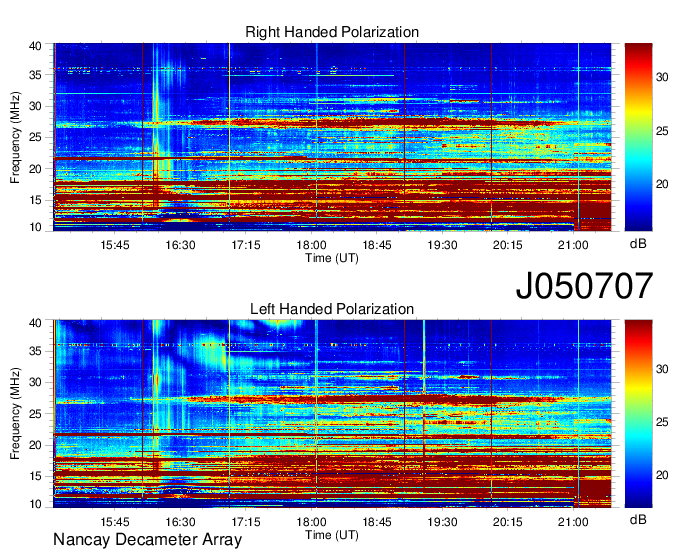Click "Frequency (MHz)" label of Right Handed plot
Image resolution: width=680 pixels, height=552 pixels.
pos(15,137)
